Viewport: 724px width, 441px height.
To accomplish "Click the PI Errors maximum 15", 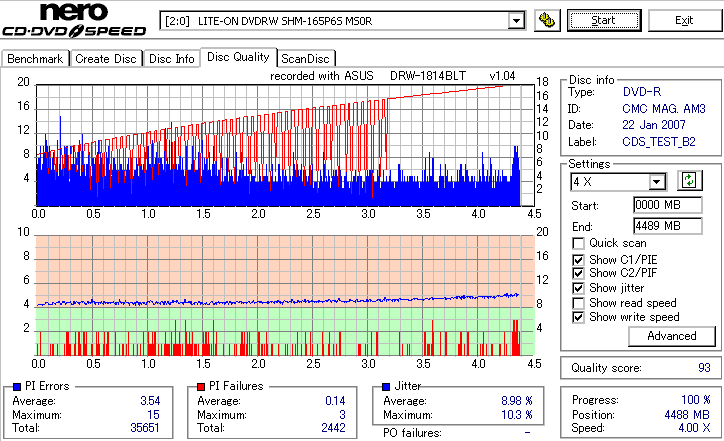I will point(153,415).
